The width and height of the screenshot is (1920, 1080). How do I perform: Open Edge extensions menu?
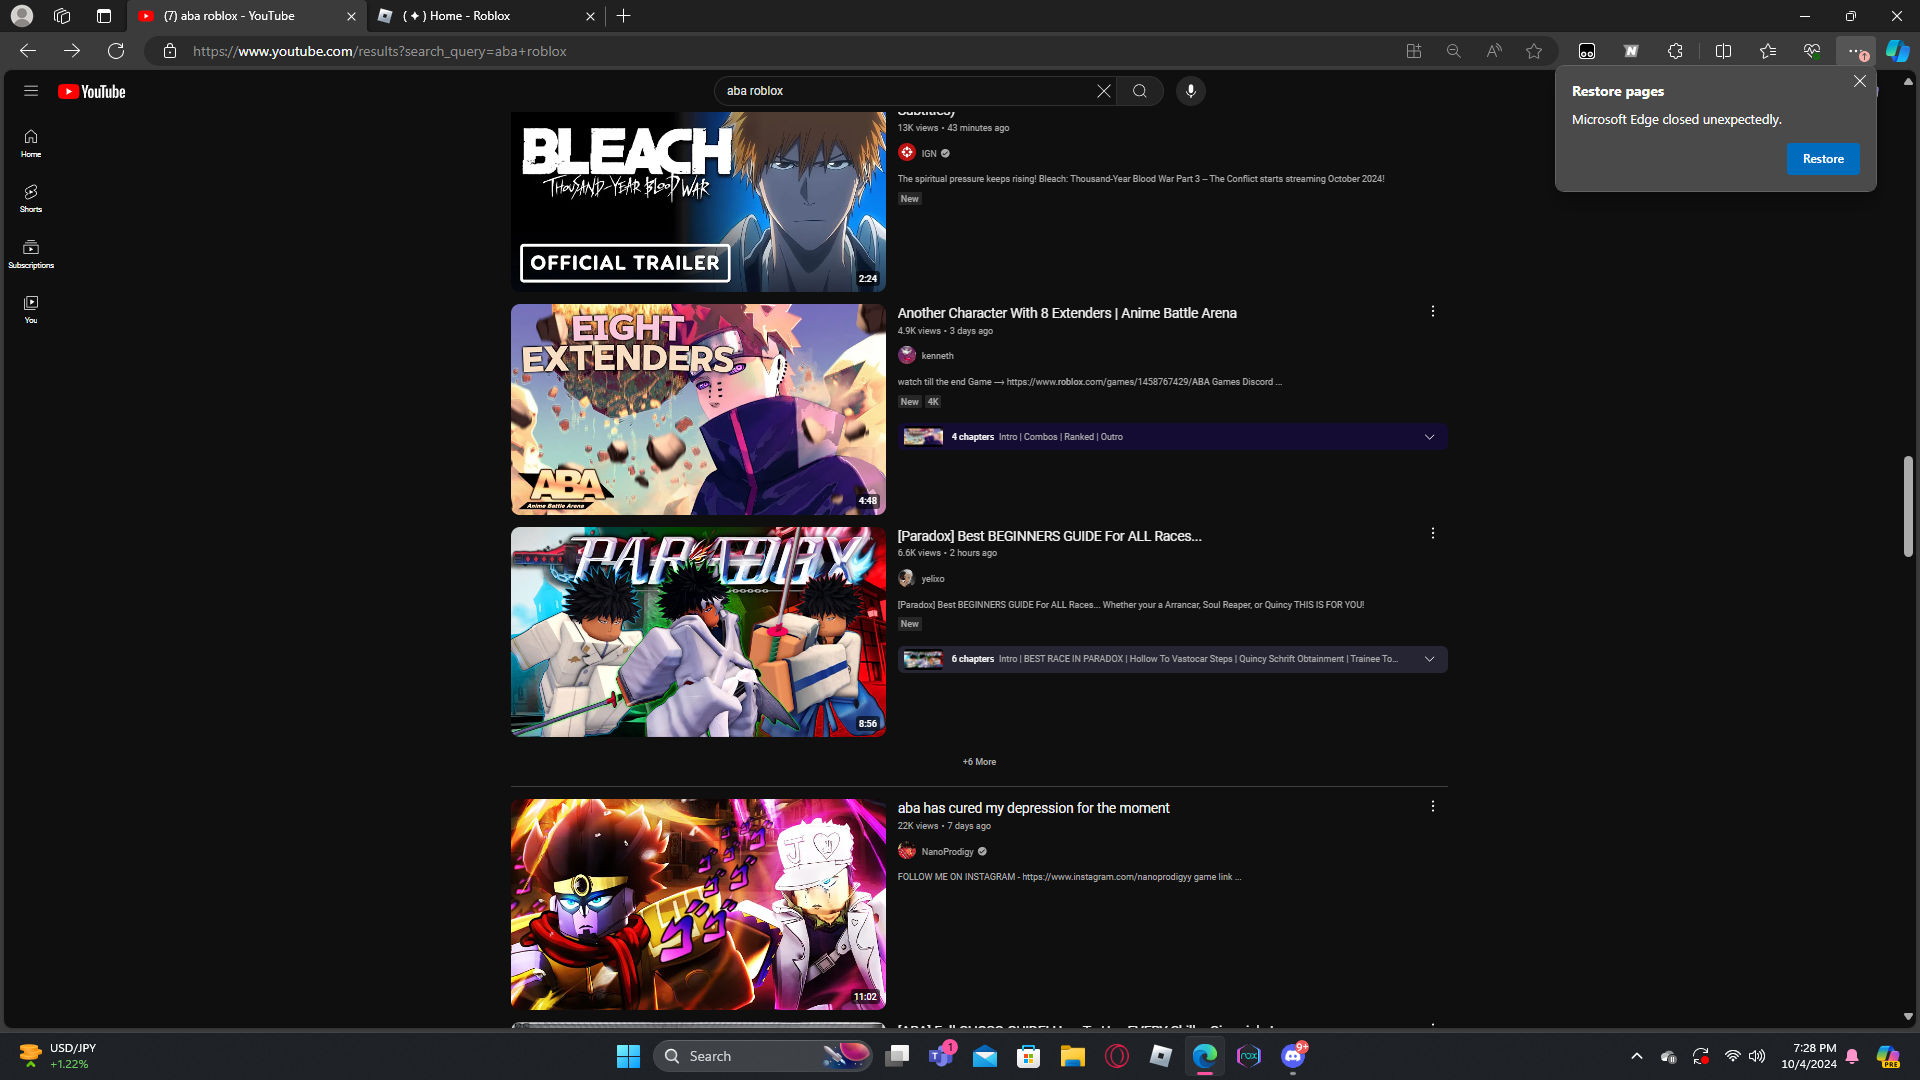tap(1675, 51)
